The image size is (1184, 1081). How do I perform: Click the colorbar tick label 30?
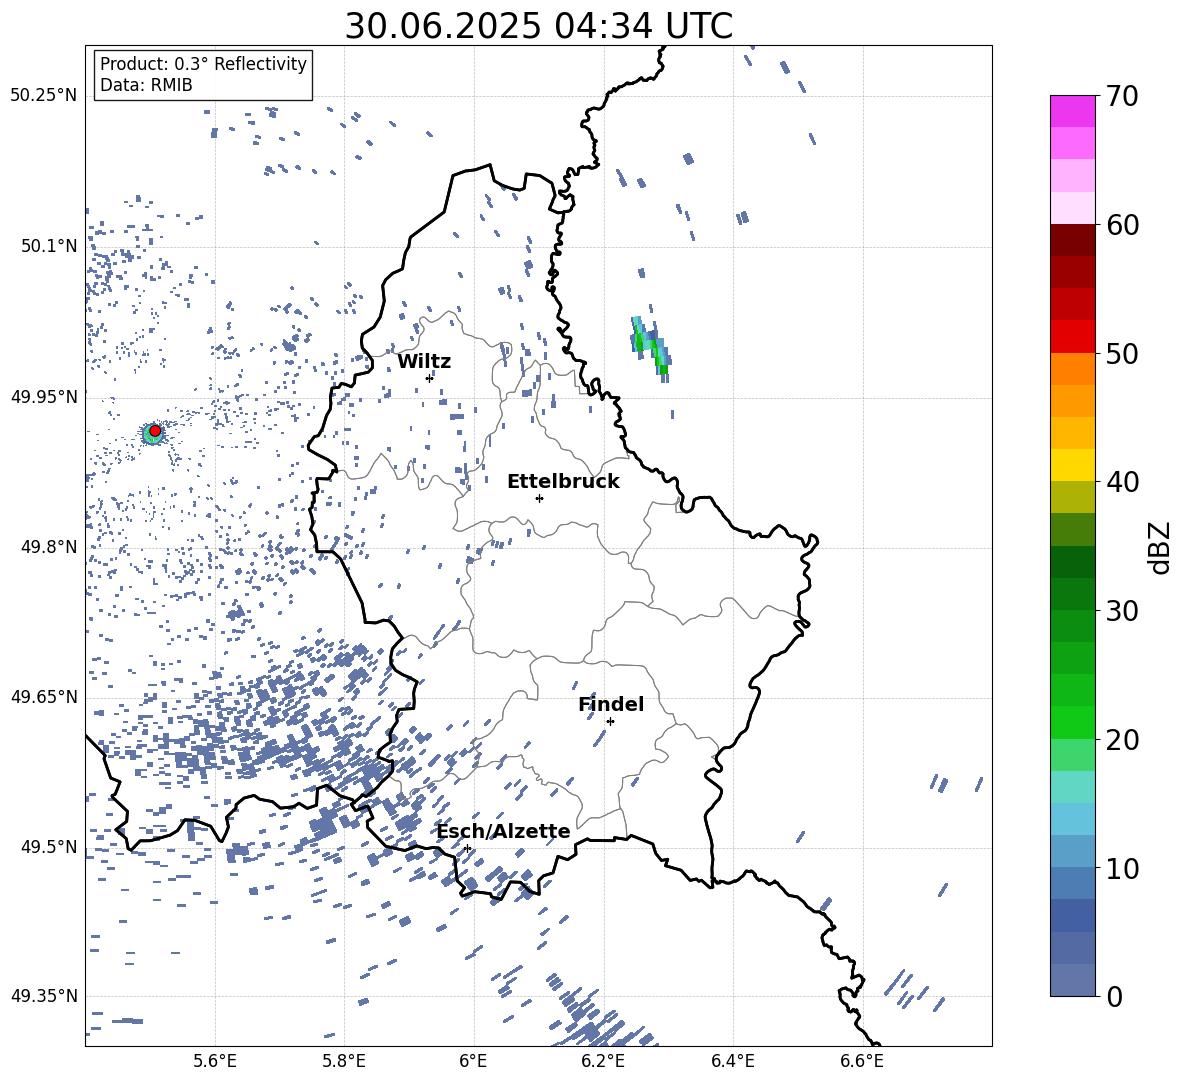1122,610
